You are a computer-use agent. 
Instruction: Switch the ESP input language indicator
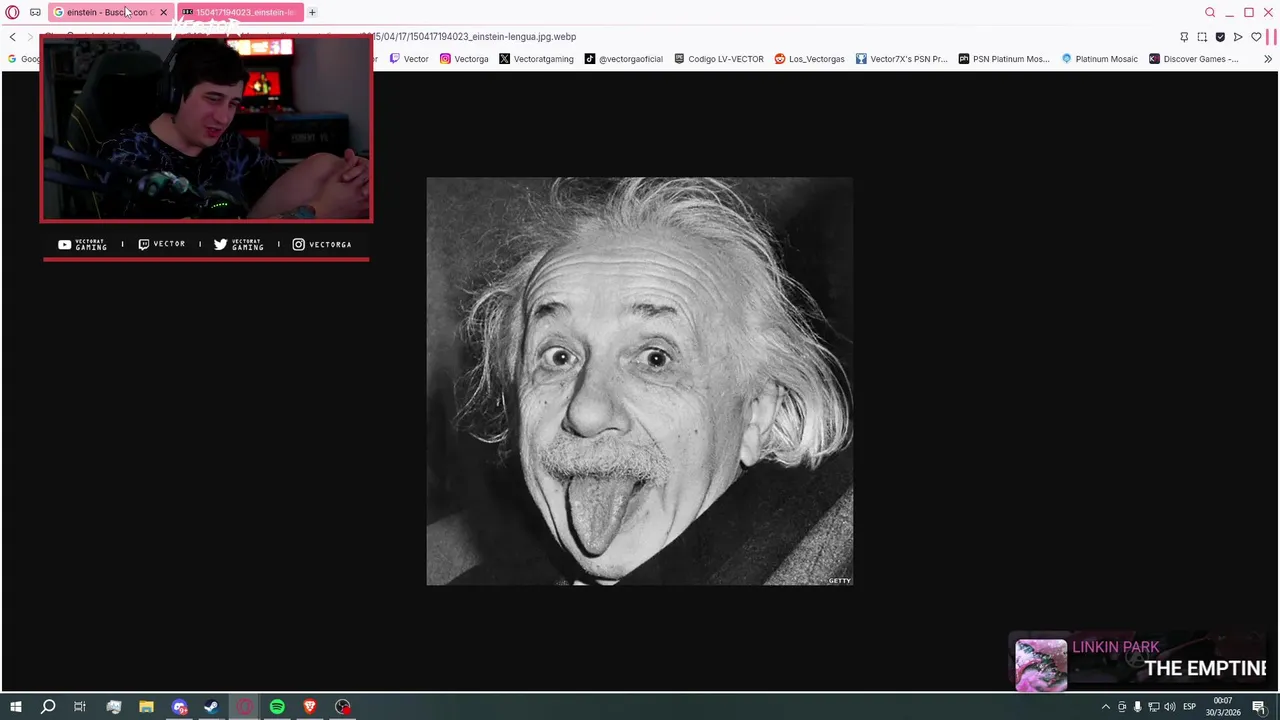(1189, 707)
